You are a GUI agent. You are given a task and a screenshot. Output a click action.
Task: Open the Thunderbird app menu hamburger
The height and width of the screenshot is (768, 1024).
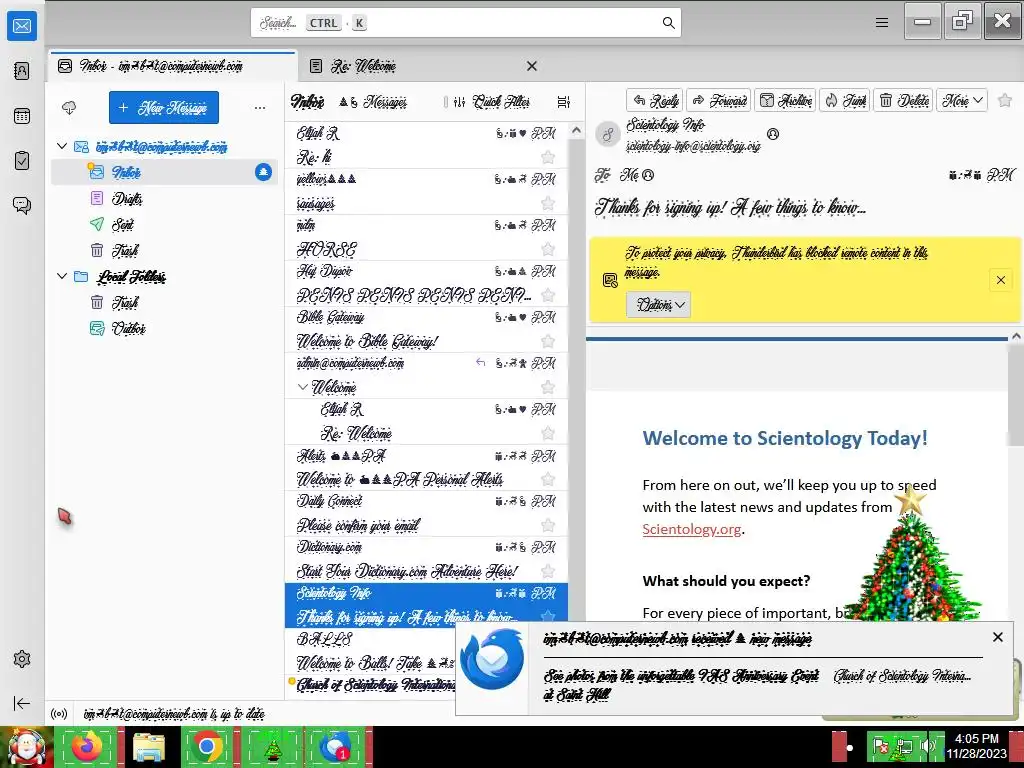(882, 23)
